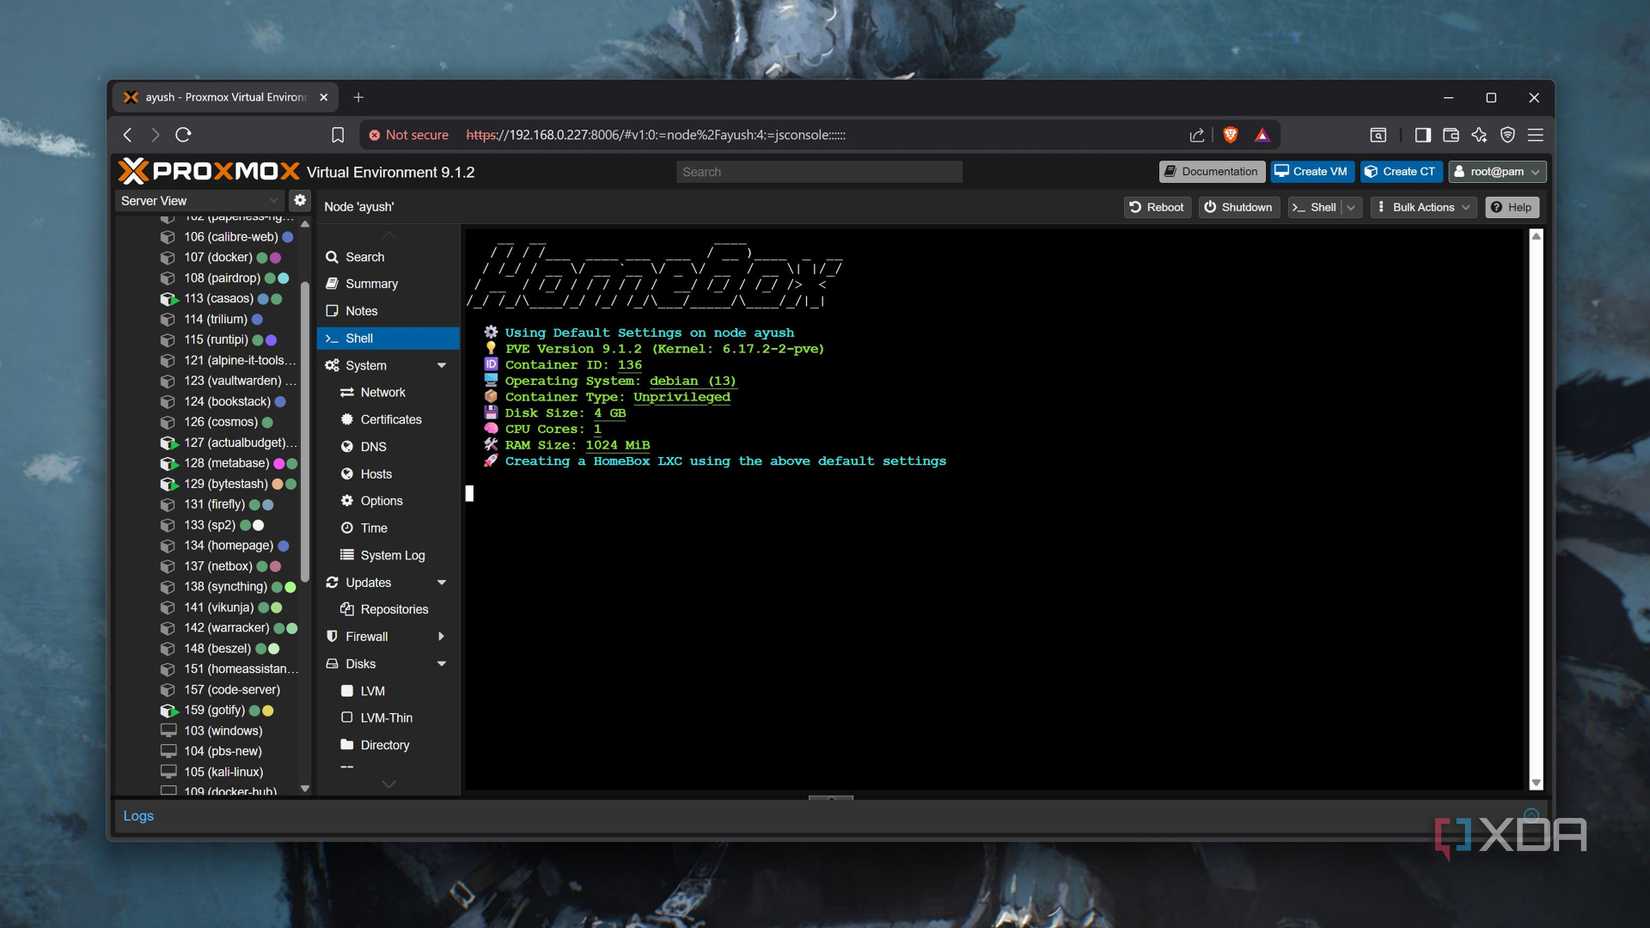Open the Directory menu item

[388, 745]
